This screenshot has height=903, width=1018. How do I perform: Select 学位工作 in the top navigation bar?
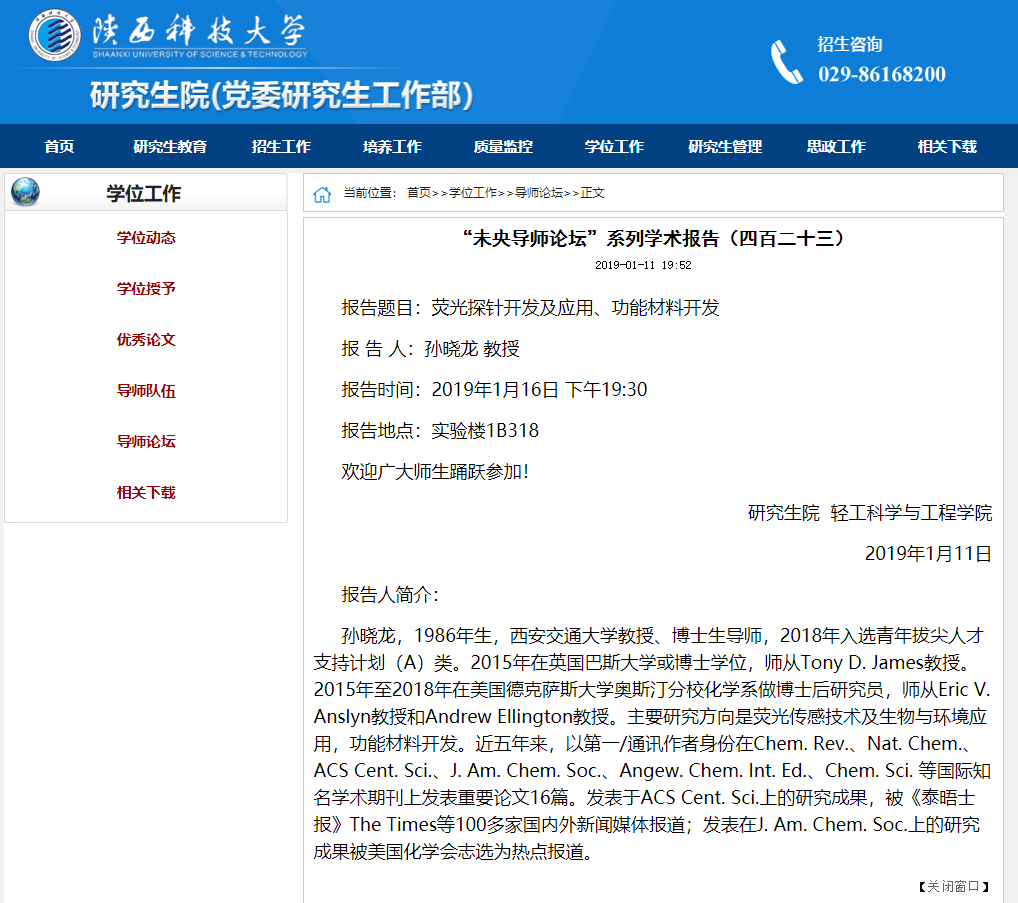[614, 146]
